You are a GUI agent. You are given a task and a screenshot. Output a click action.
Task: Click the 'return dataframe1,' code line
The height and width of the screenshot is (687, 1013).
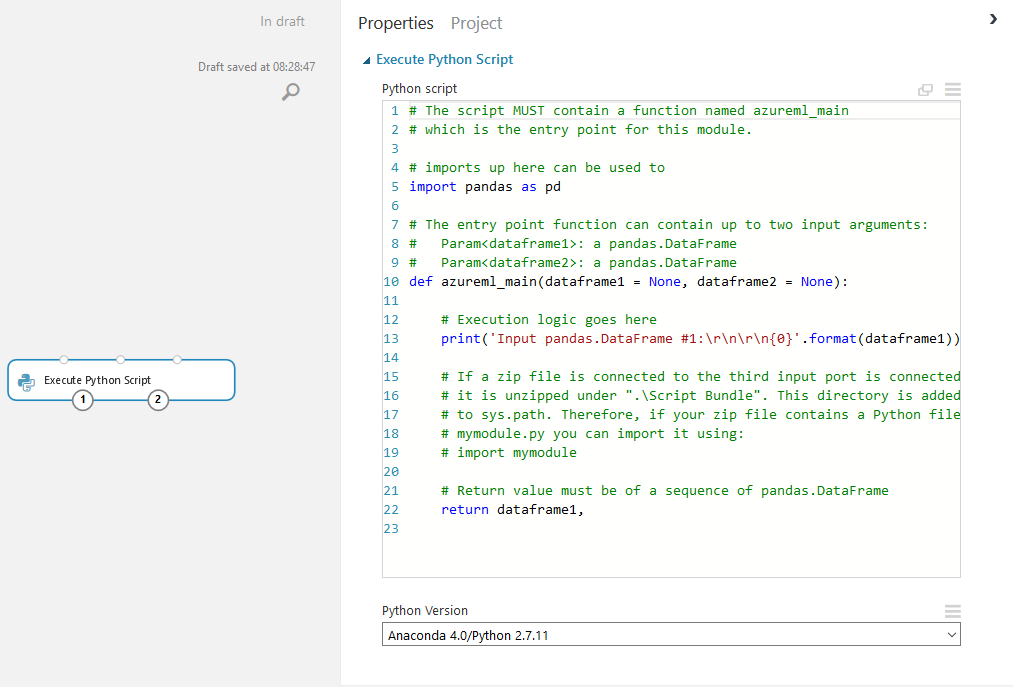512,510
